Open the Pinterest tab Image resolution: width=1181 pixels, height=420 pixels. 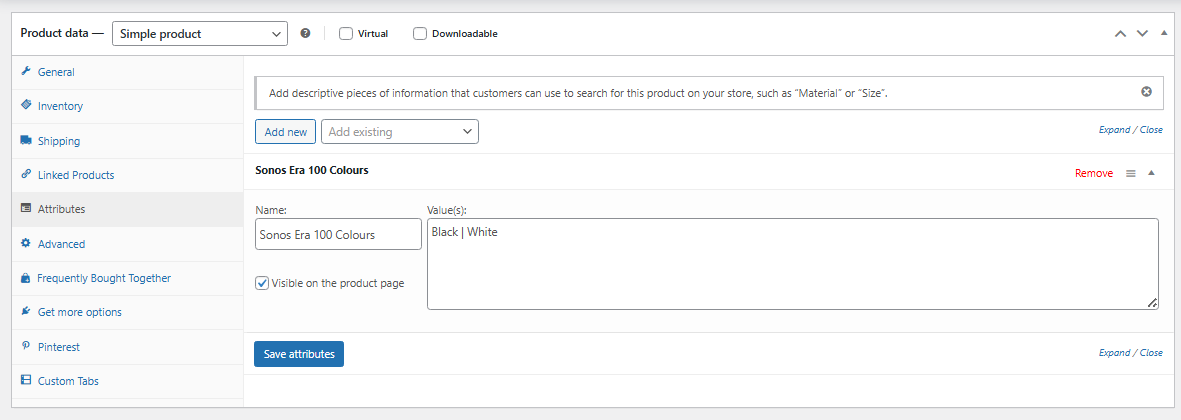point(127,347)
